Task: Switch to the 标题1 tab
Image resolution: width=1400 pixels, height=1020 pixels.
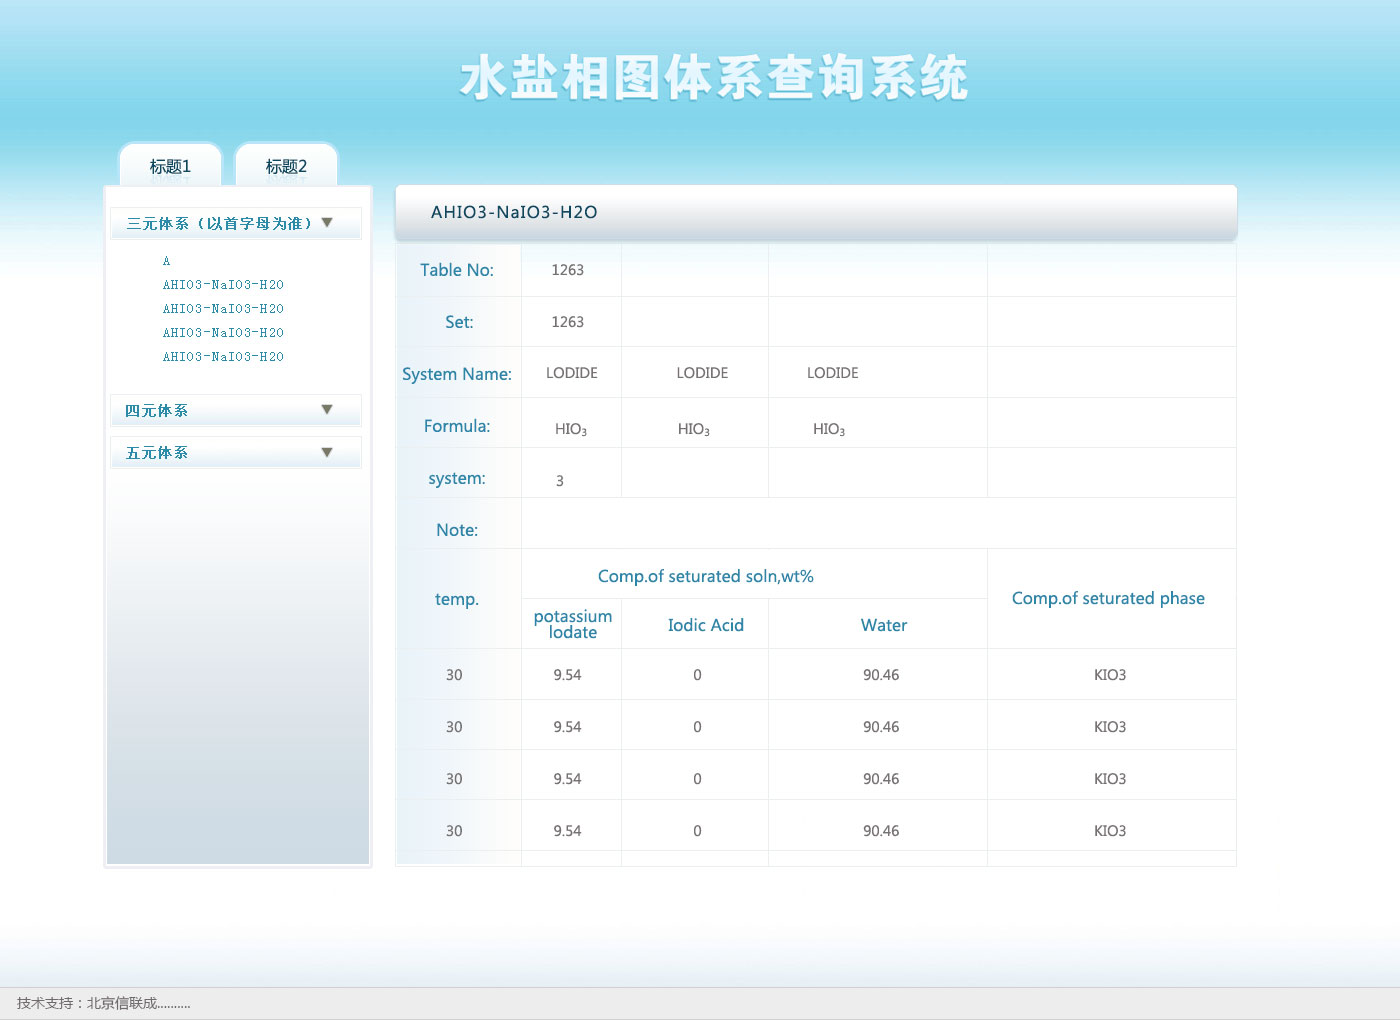Action: point(170,166)
